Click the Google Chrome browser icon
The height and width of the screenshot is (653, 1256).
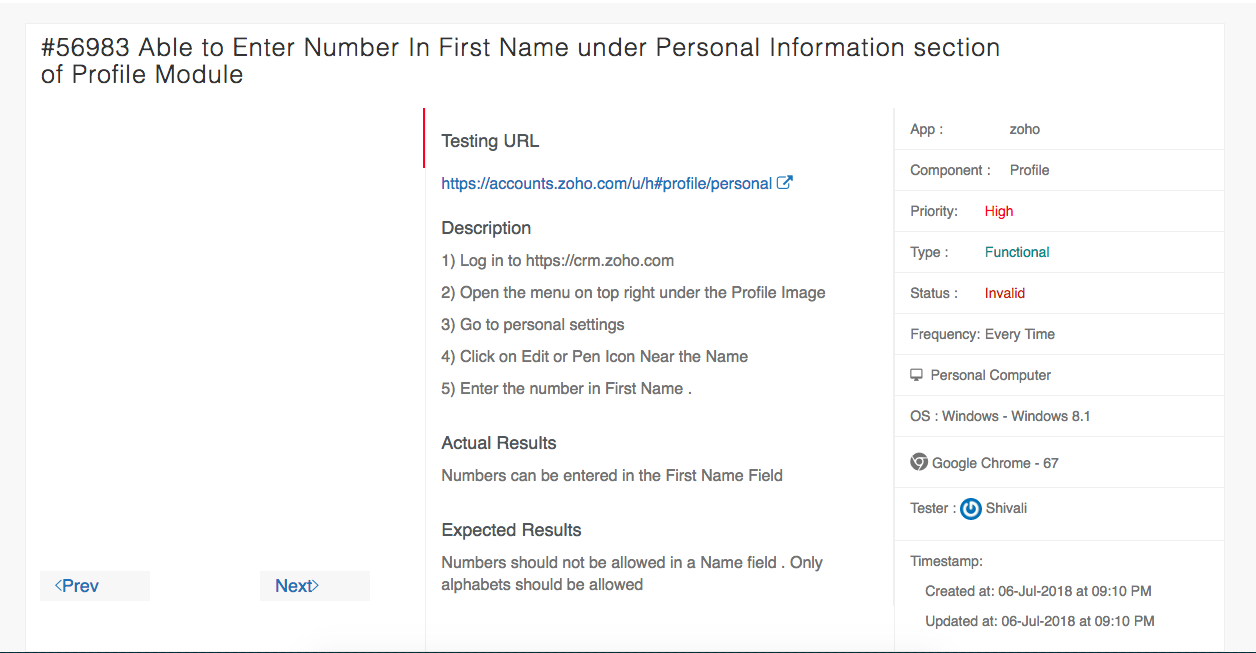pyautogui.click(x=919, y=462)
